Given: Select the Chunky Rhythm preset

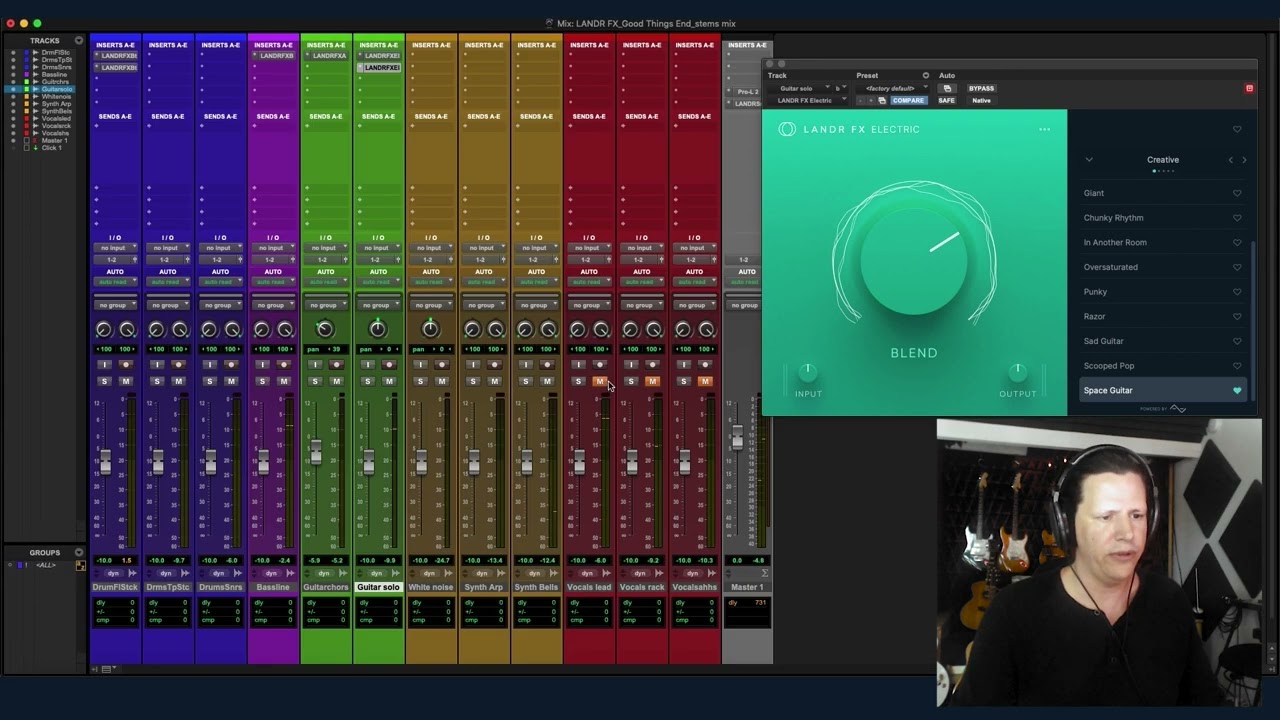Looking at the screenshot, I should click(x=1113, y=218).
